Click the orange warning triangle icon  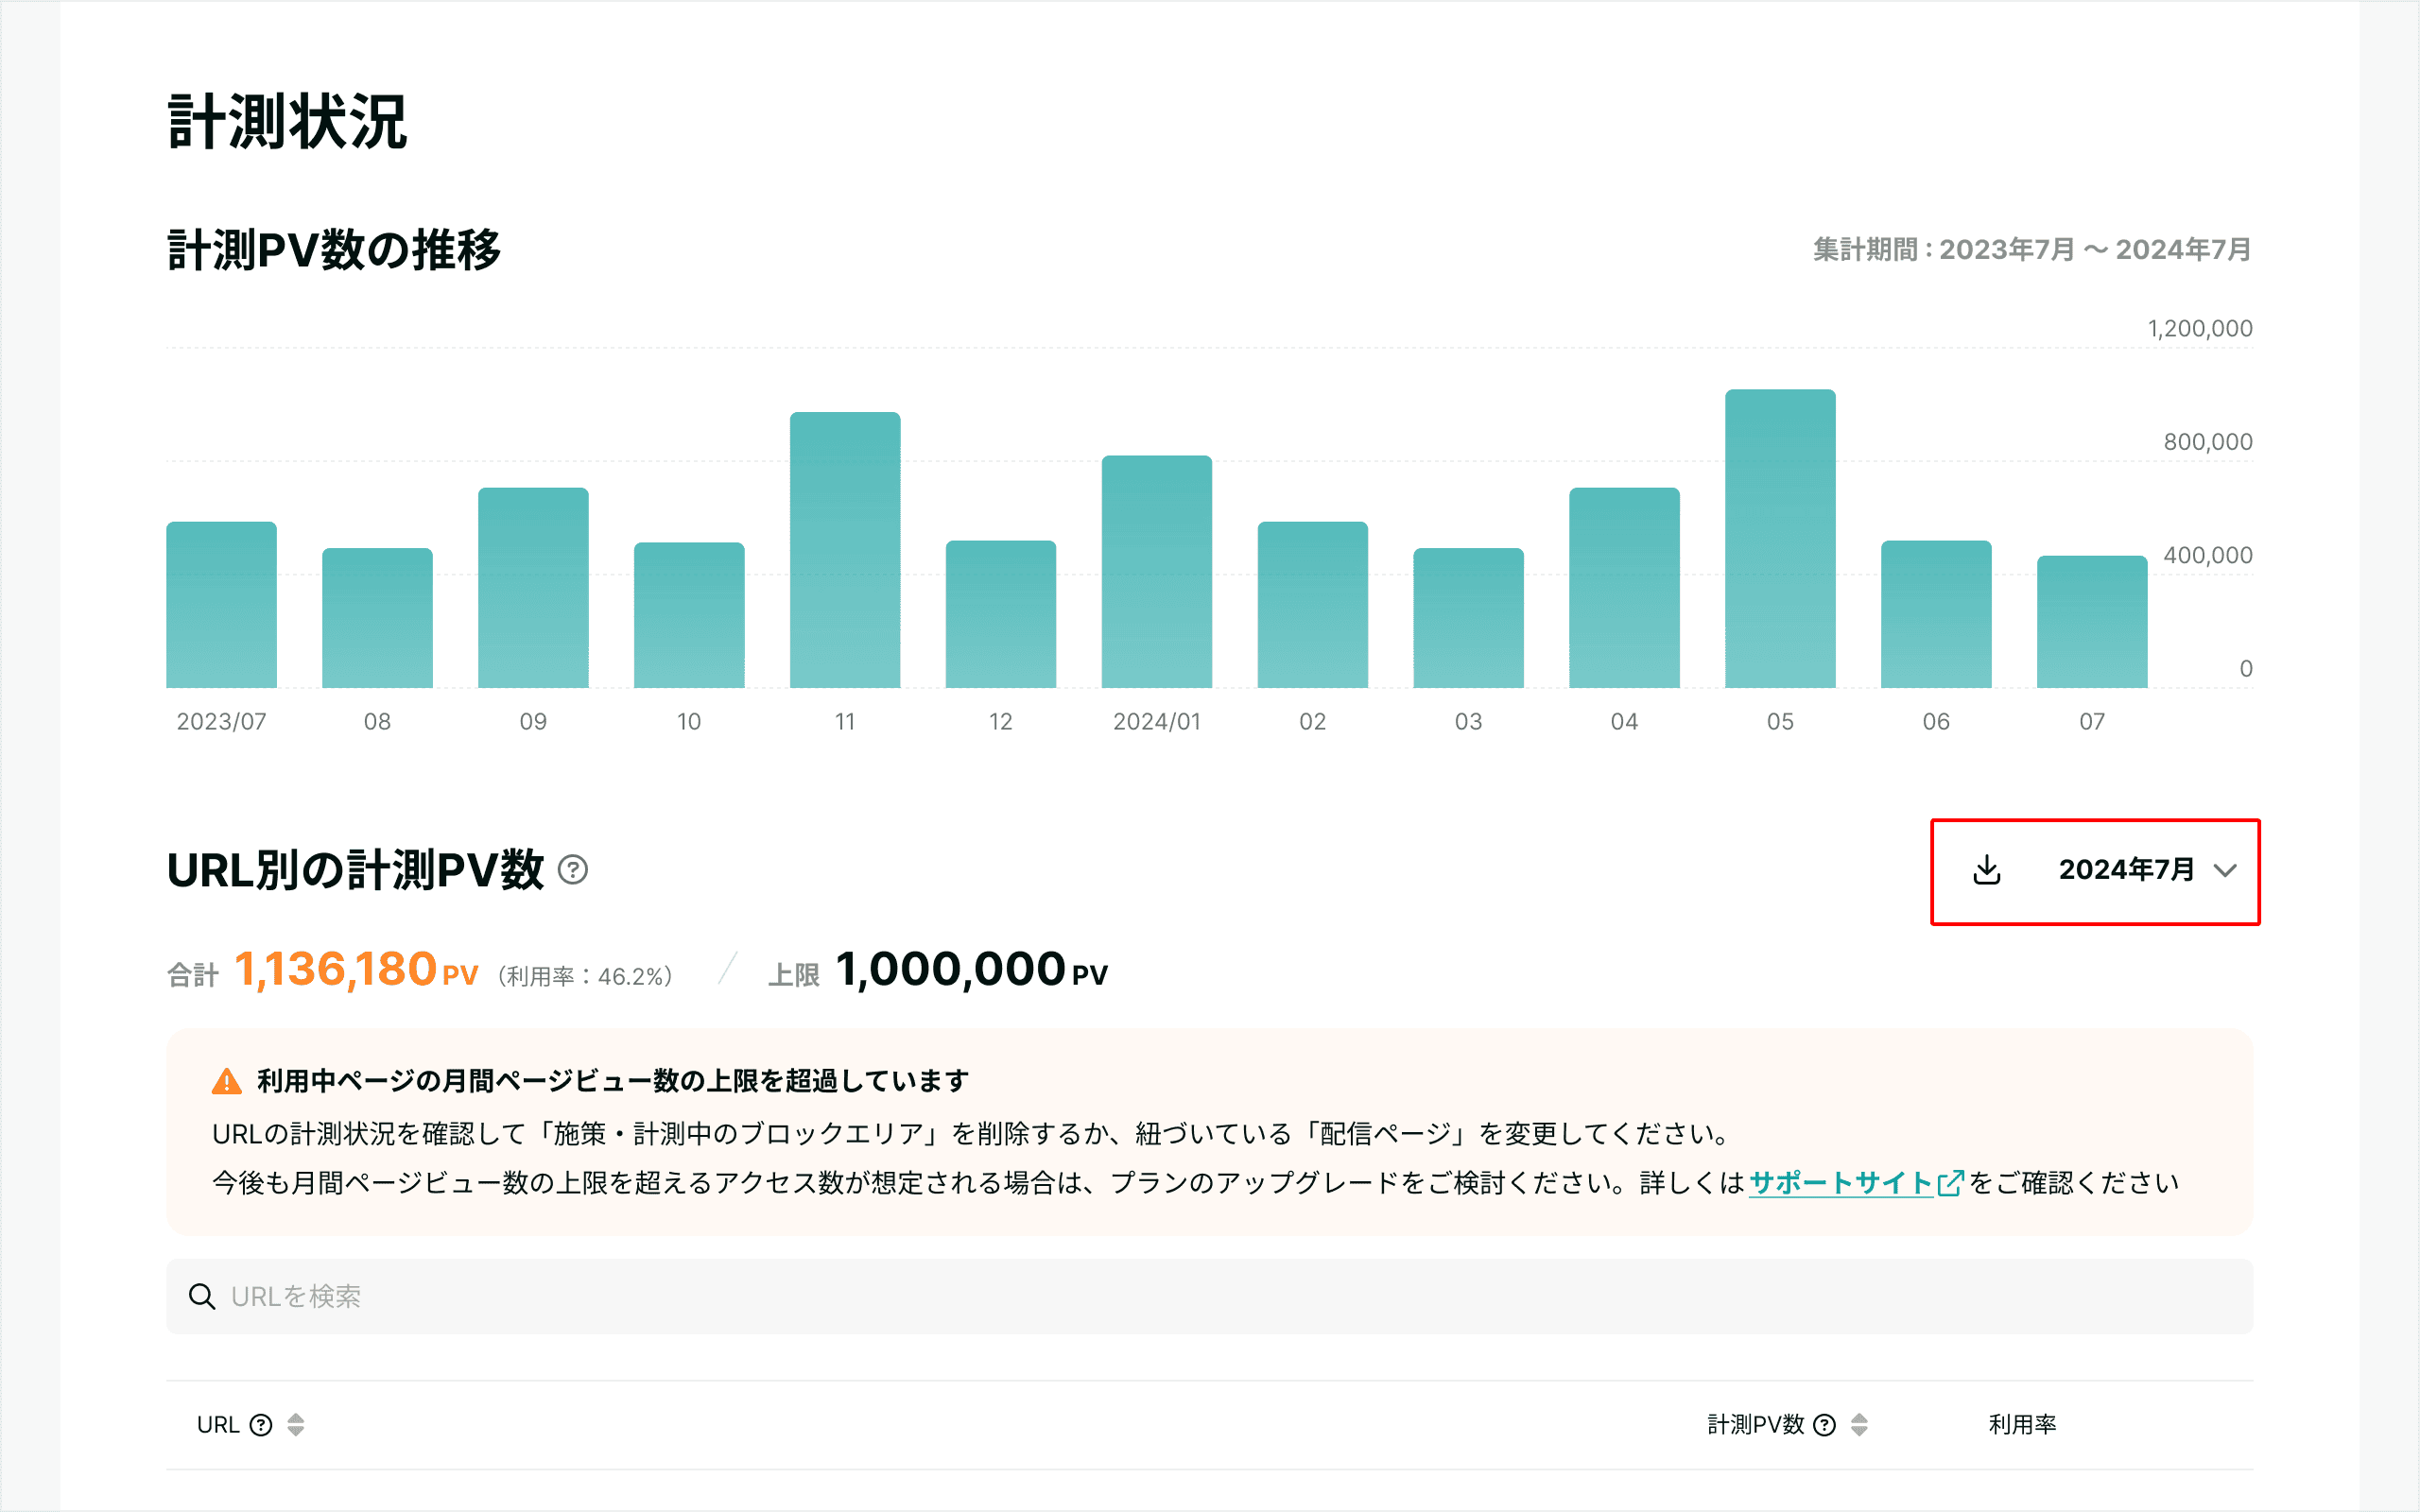pyautogui.click(x=227, y=1082)
